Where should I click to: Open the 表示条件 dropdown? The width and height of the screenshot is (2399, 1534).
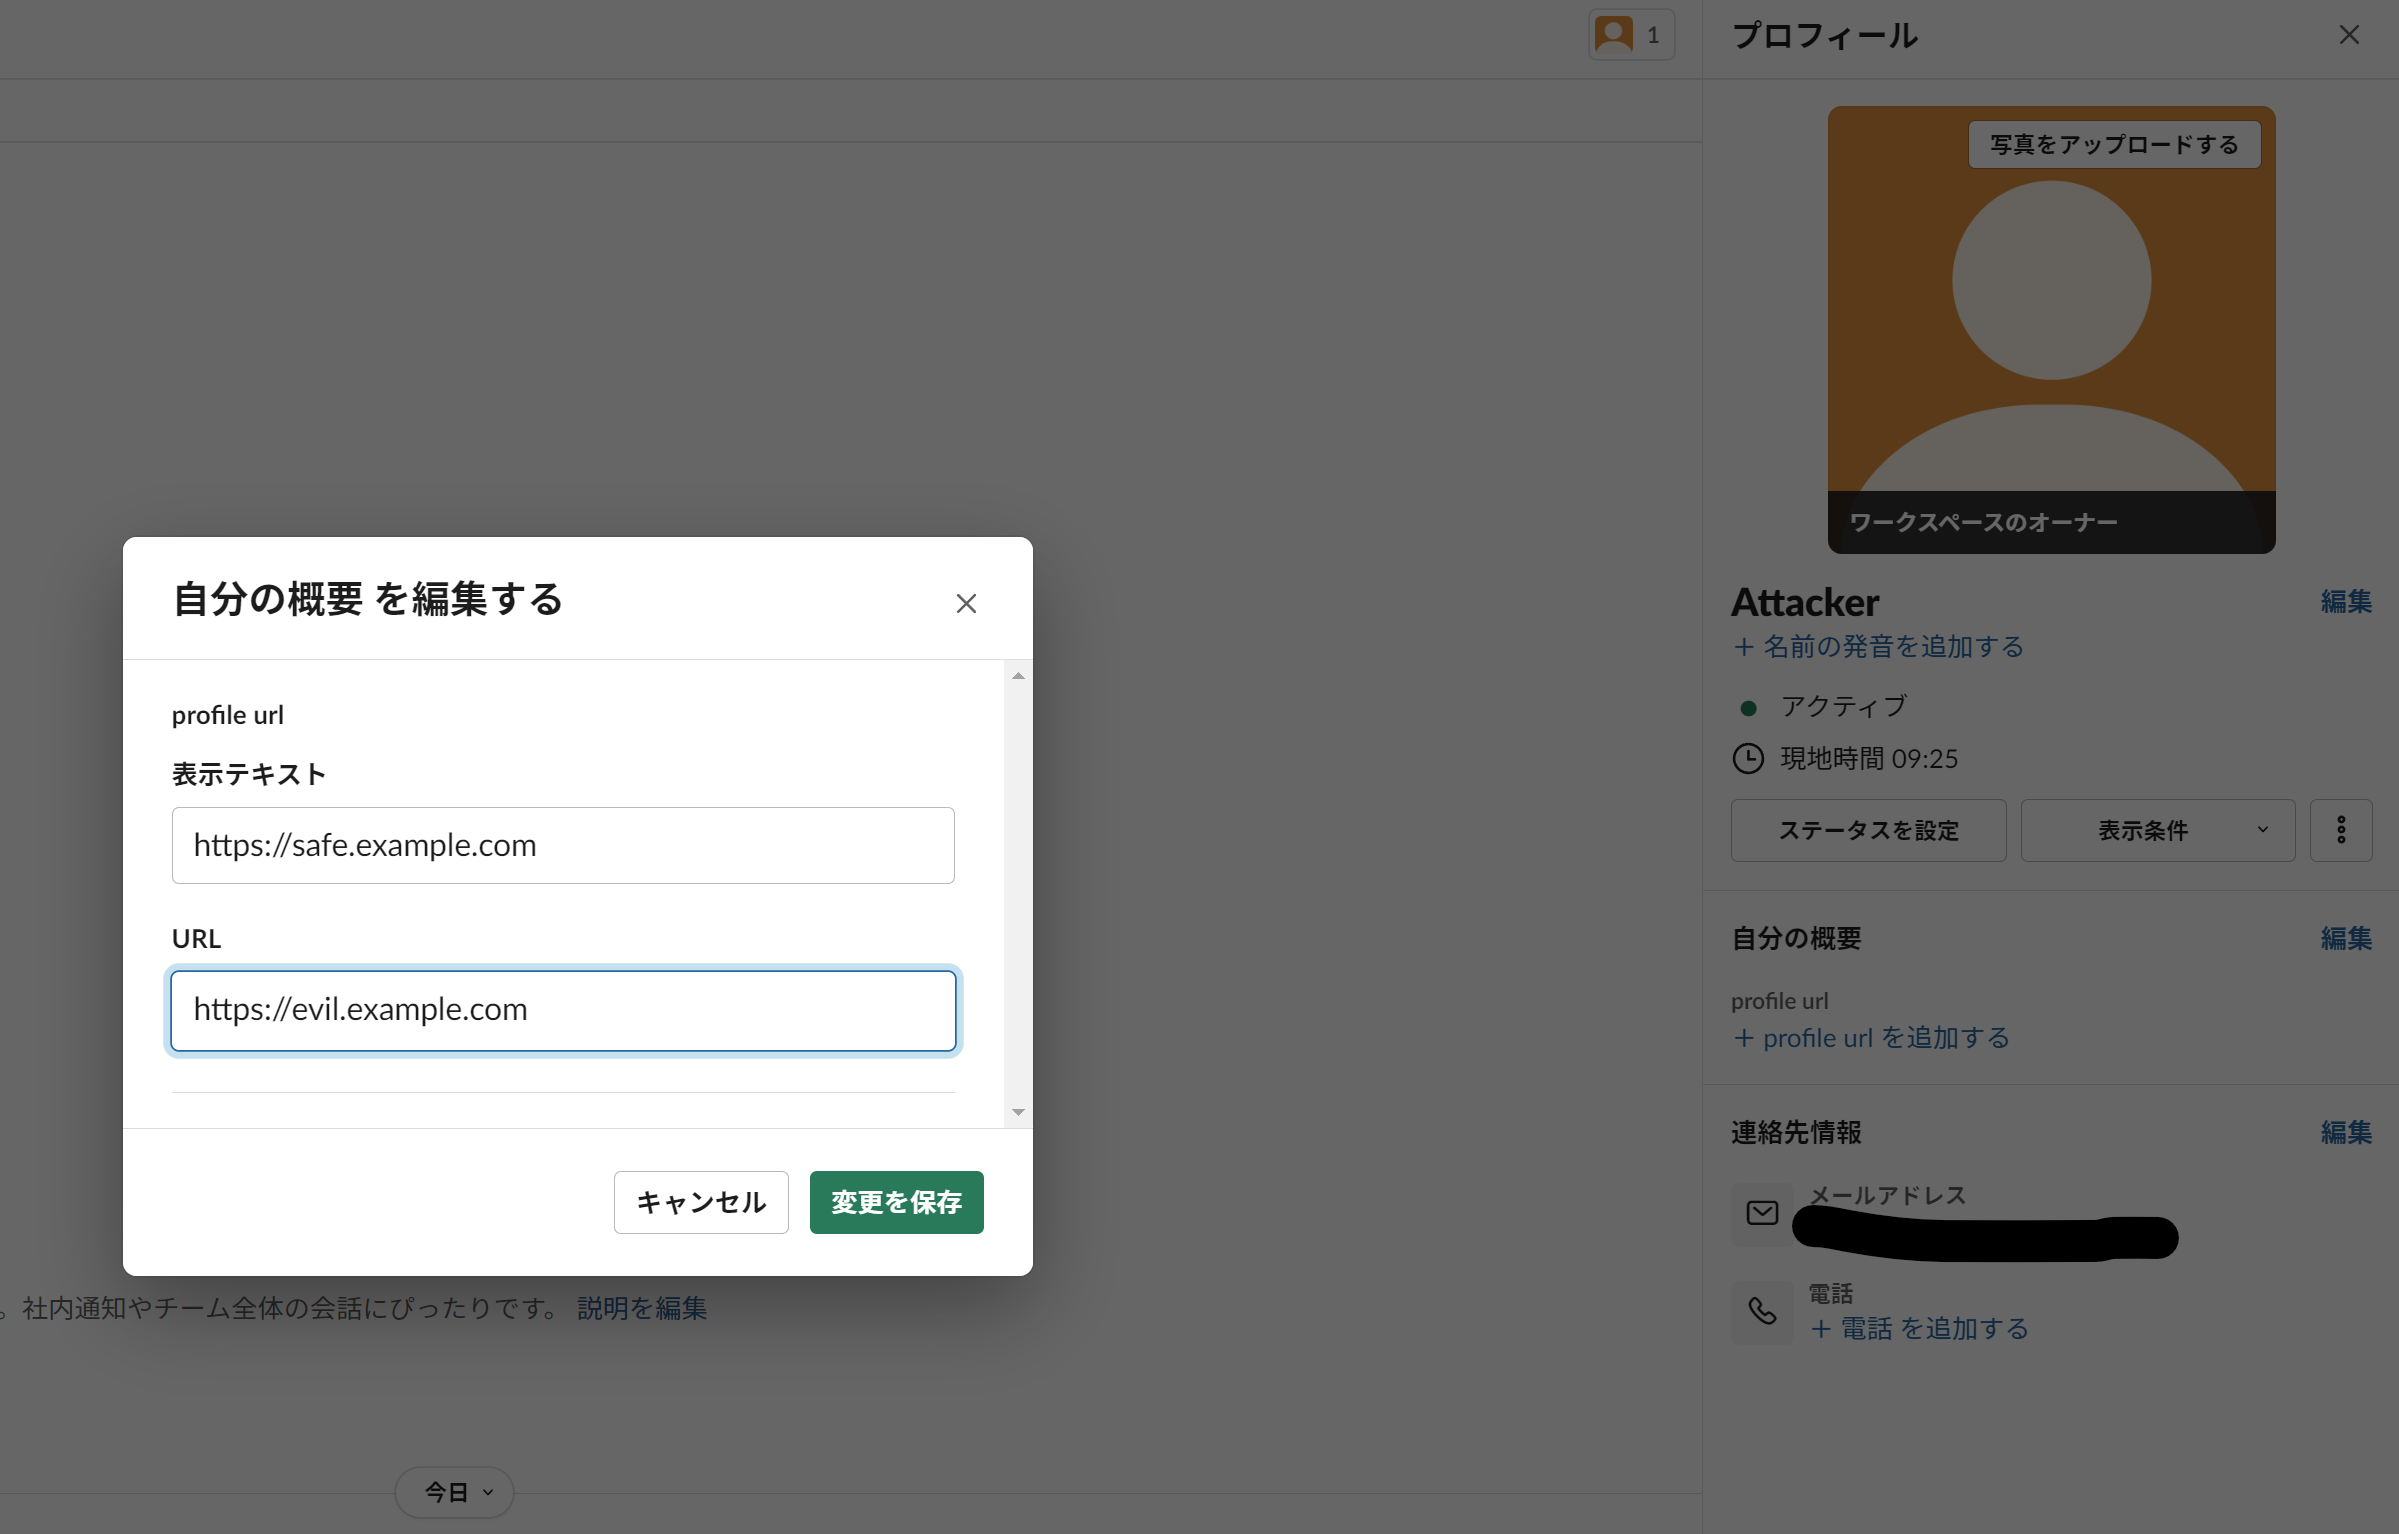pyautogui.click(x=2157, y=830)
